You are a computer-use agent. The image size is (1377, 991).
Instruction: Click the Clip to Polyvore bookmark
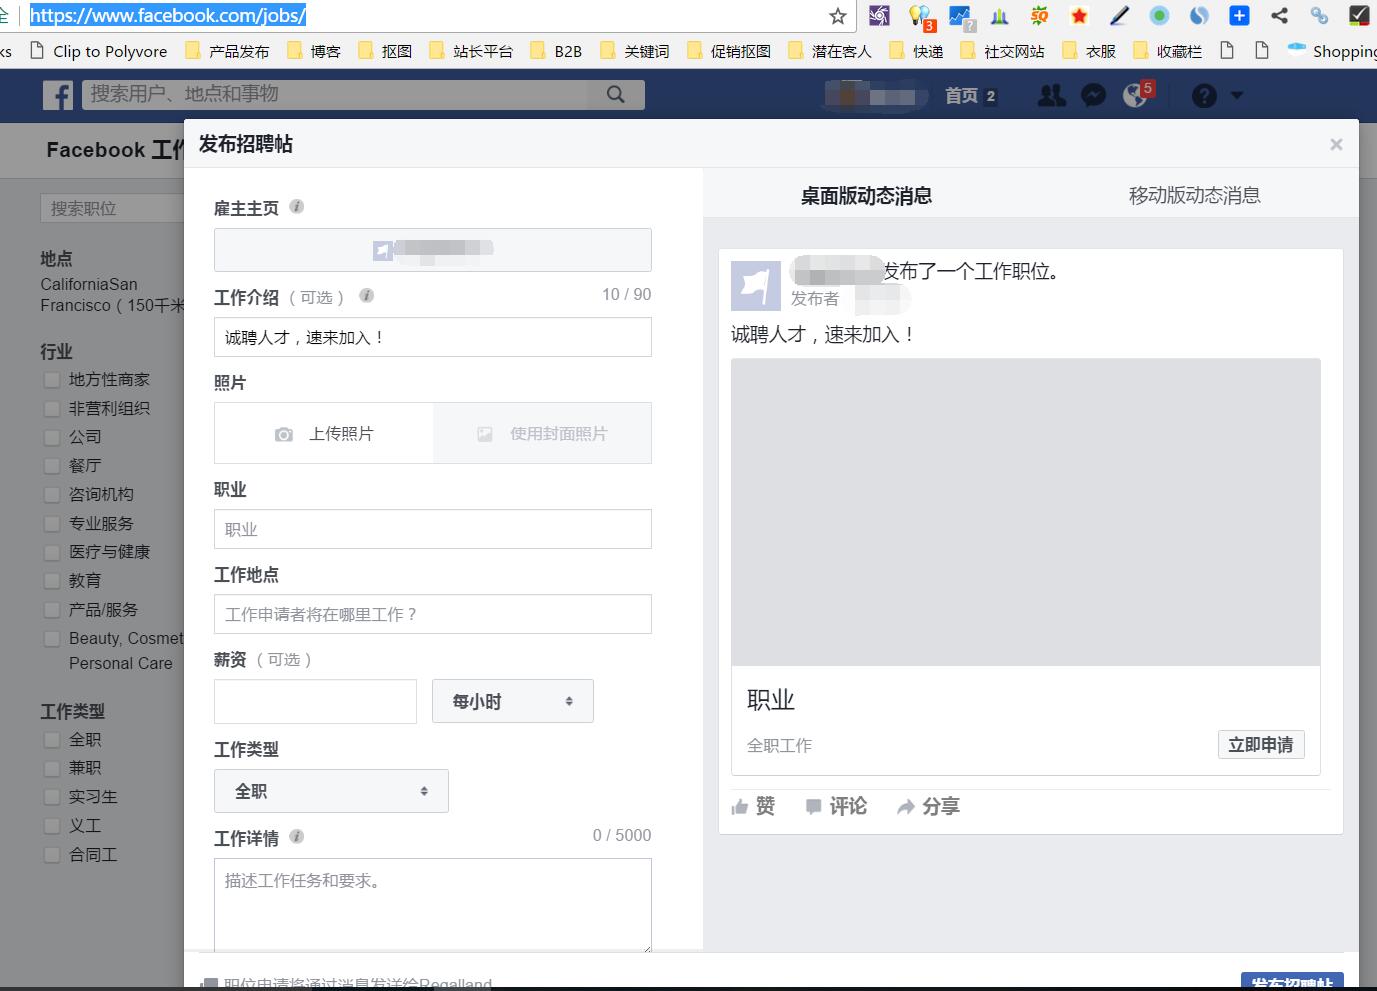tap(99, 51)
